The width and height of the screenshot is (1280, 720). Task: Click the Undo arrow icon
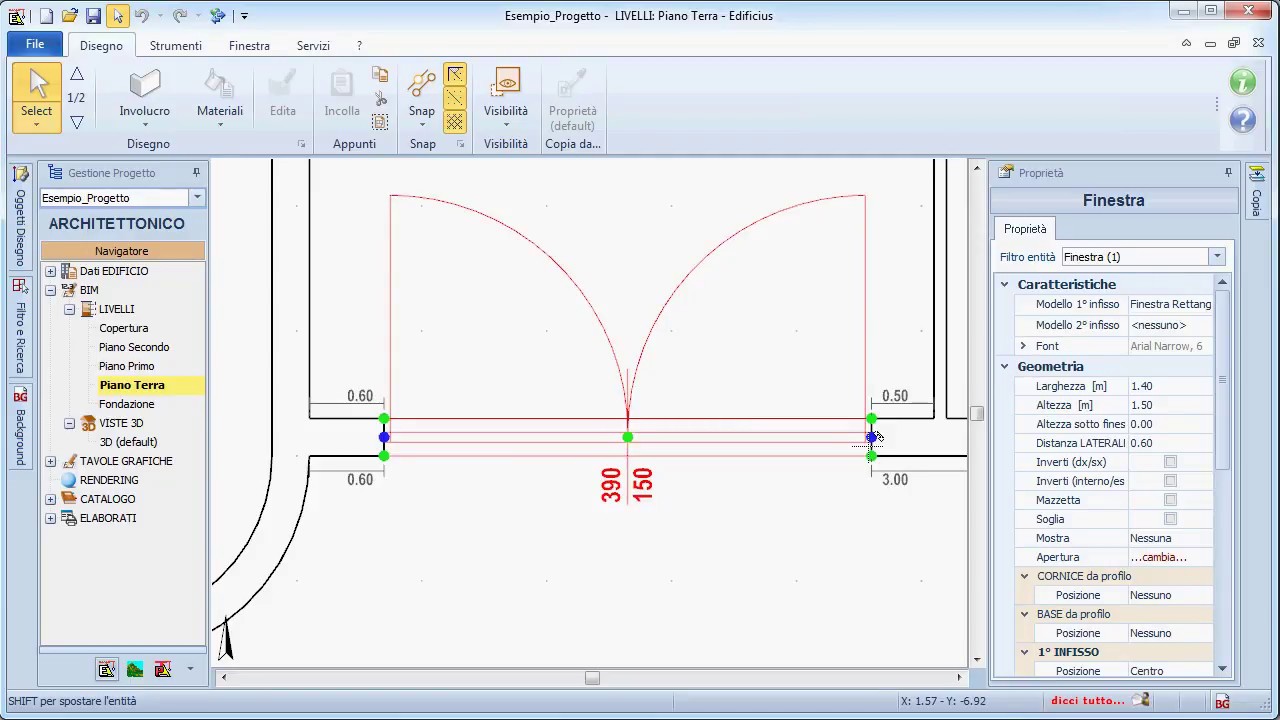coord(141,16)
